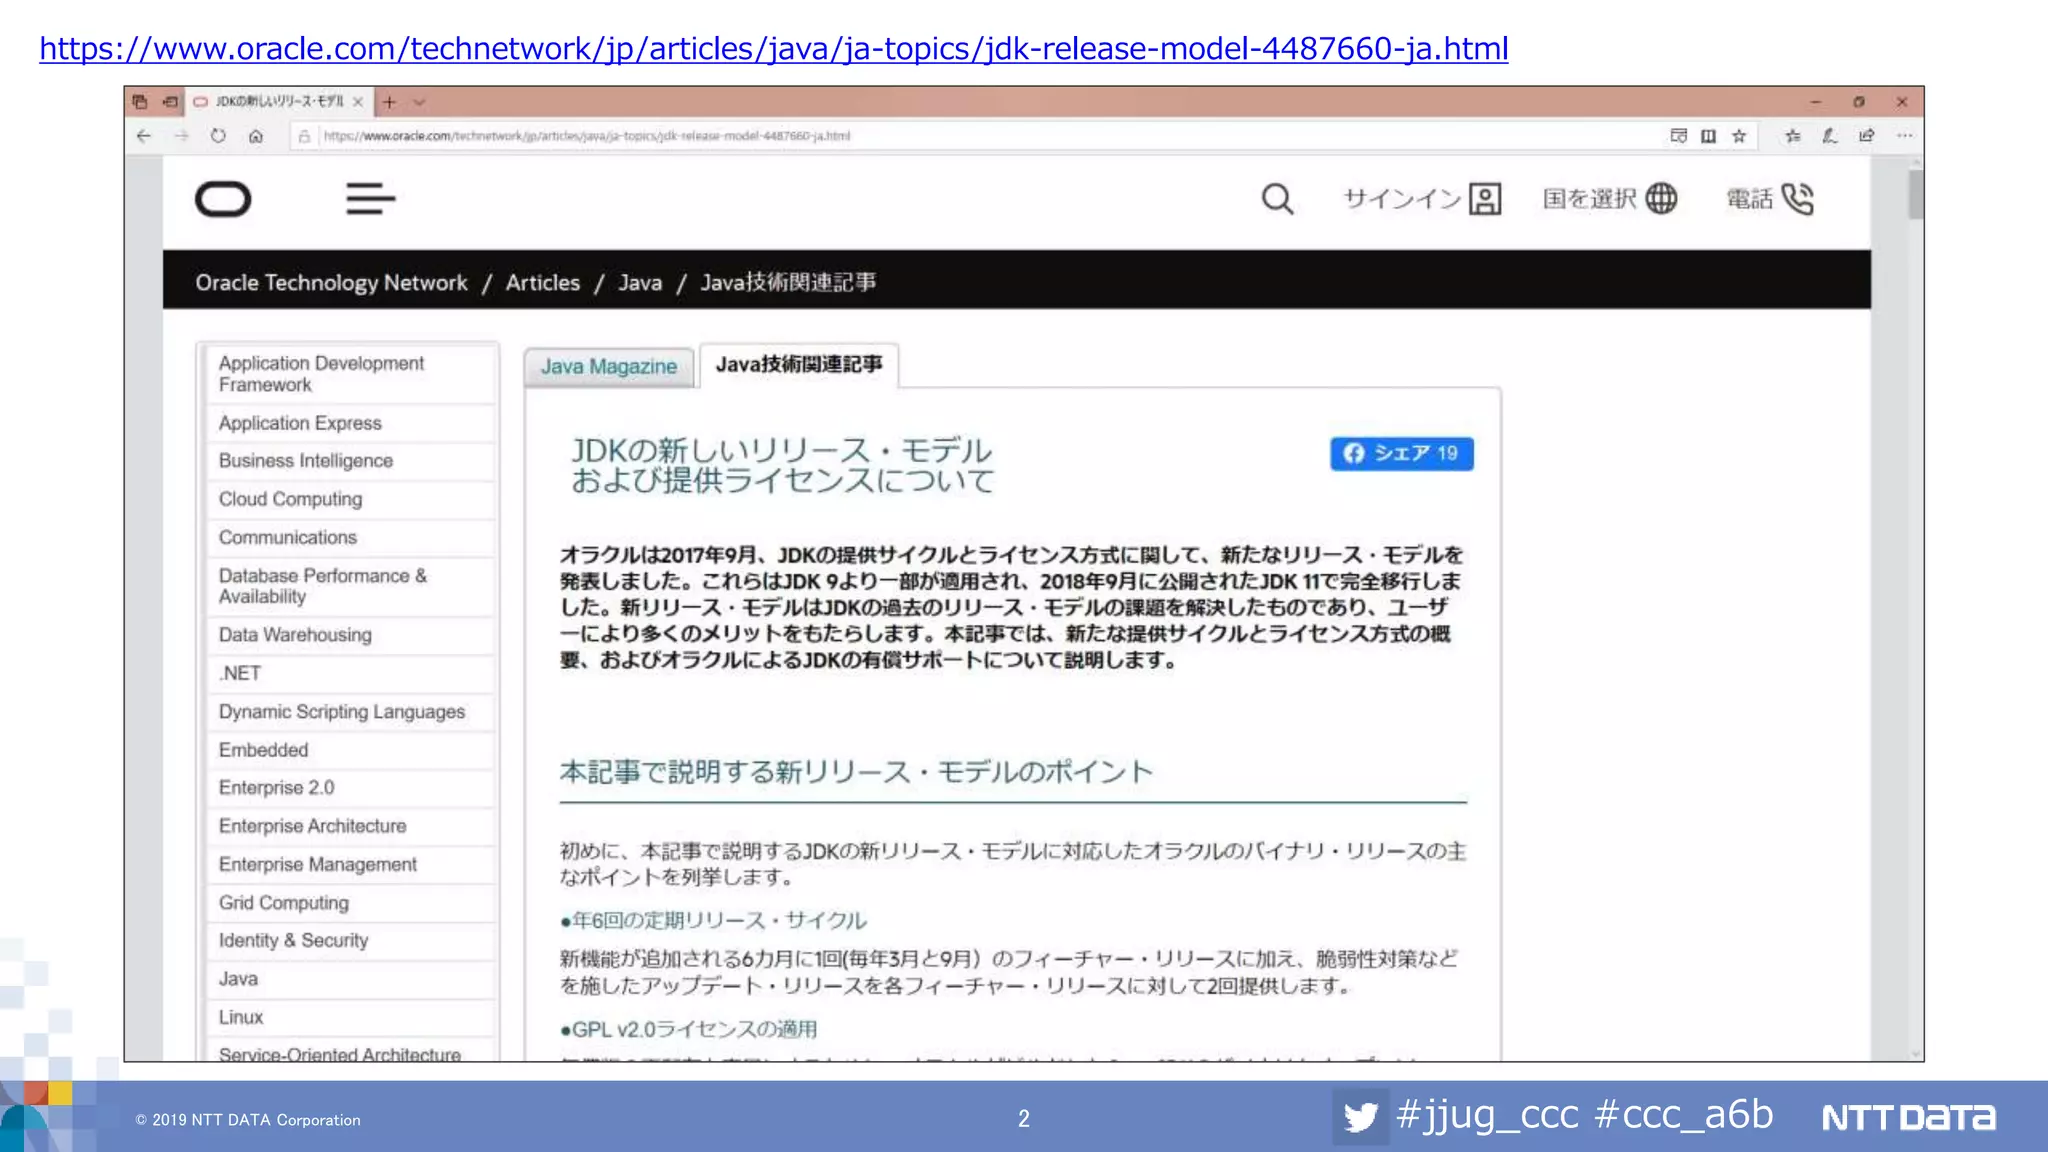Open a new tab with plus icon

(x=389, y=102)
